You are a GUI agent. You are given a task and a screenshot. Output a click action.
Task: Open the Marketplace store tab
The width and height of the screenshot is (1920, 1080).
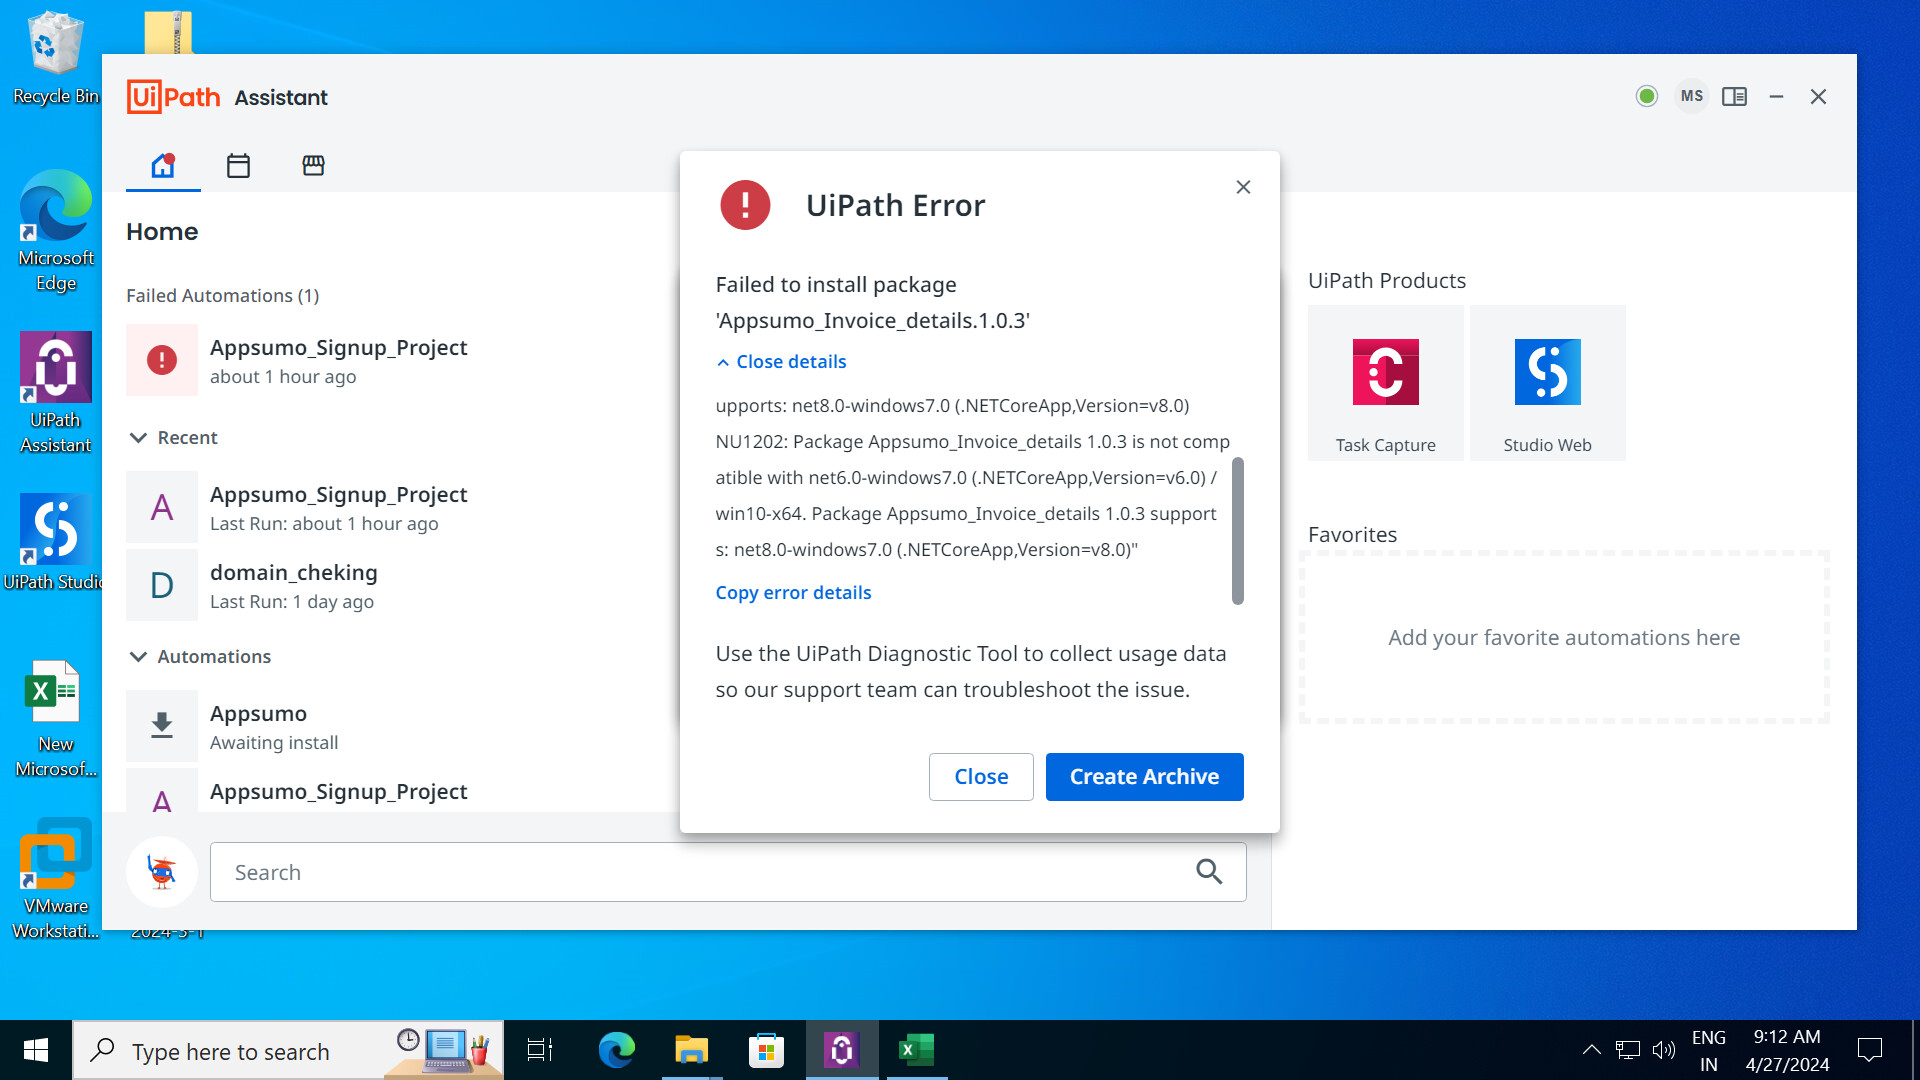coord(313,165)
